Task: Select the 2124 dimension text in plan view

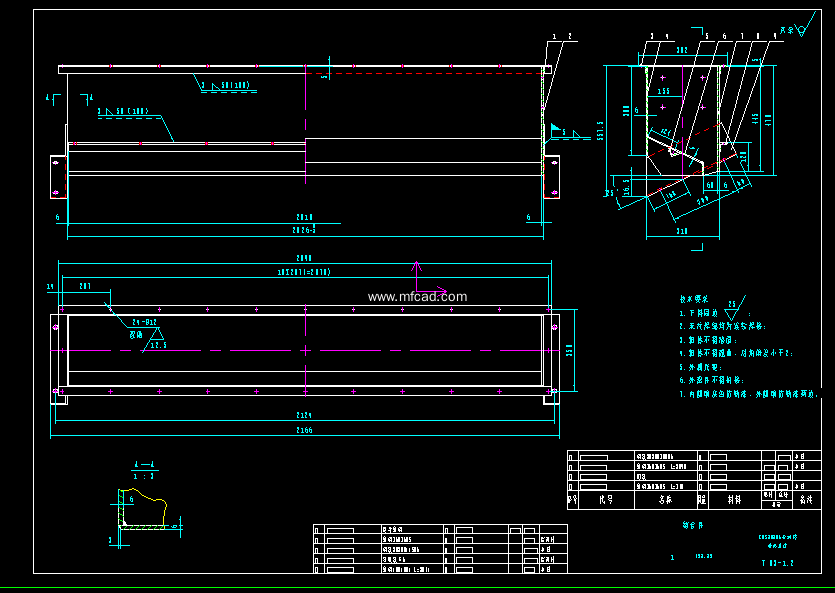Action: point(304,415)
